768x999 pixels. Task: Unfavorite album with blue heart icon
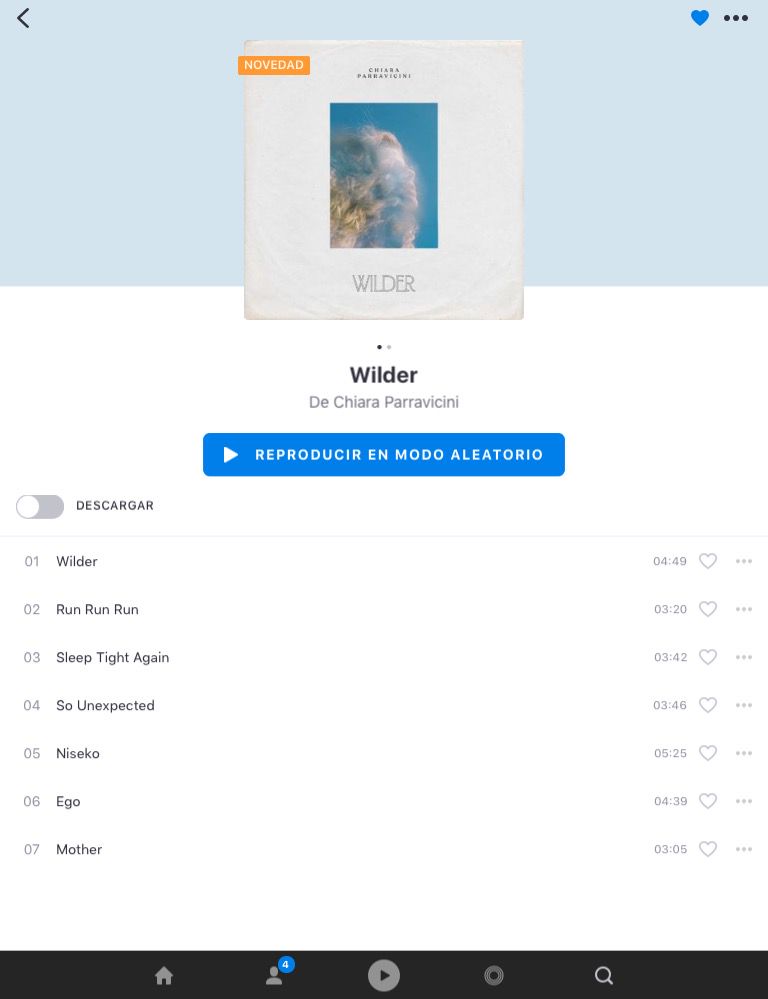pyautogui.click(x=700, y=18)
